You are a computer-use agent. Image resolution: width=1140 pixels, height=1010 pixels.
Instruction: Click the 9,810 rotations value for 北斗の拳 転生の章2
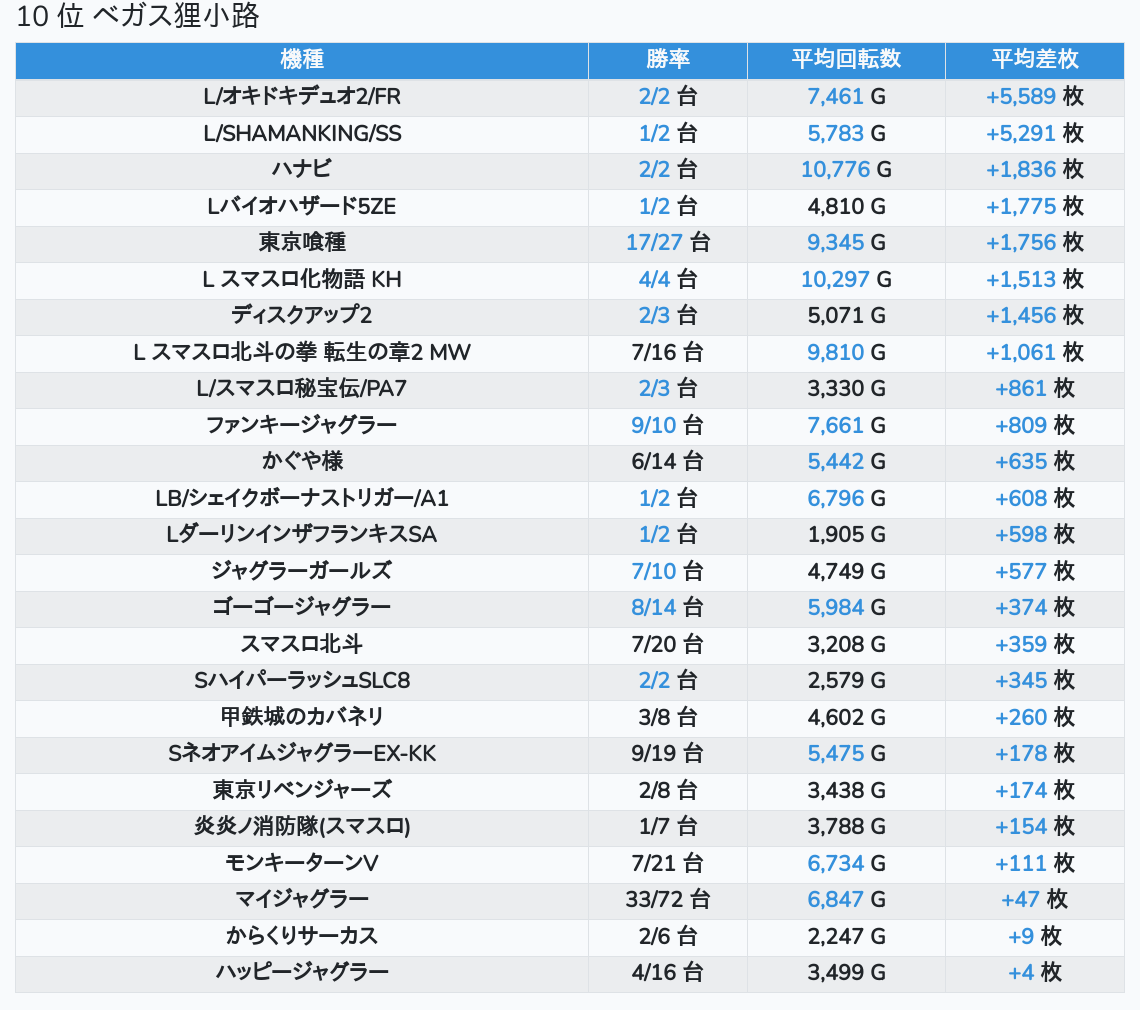pyautogui.click(x=835, y=353)
